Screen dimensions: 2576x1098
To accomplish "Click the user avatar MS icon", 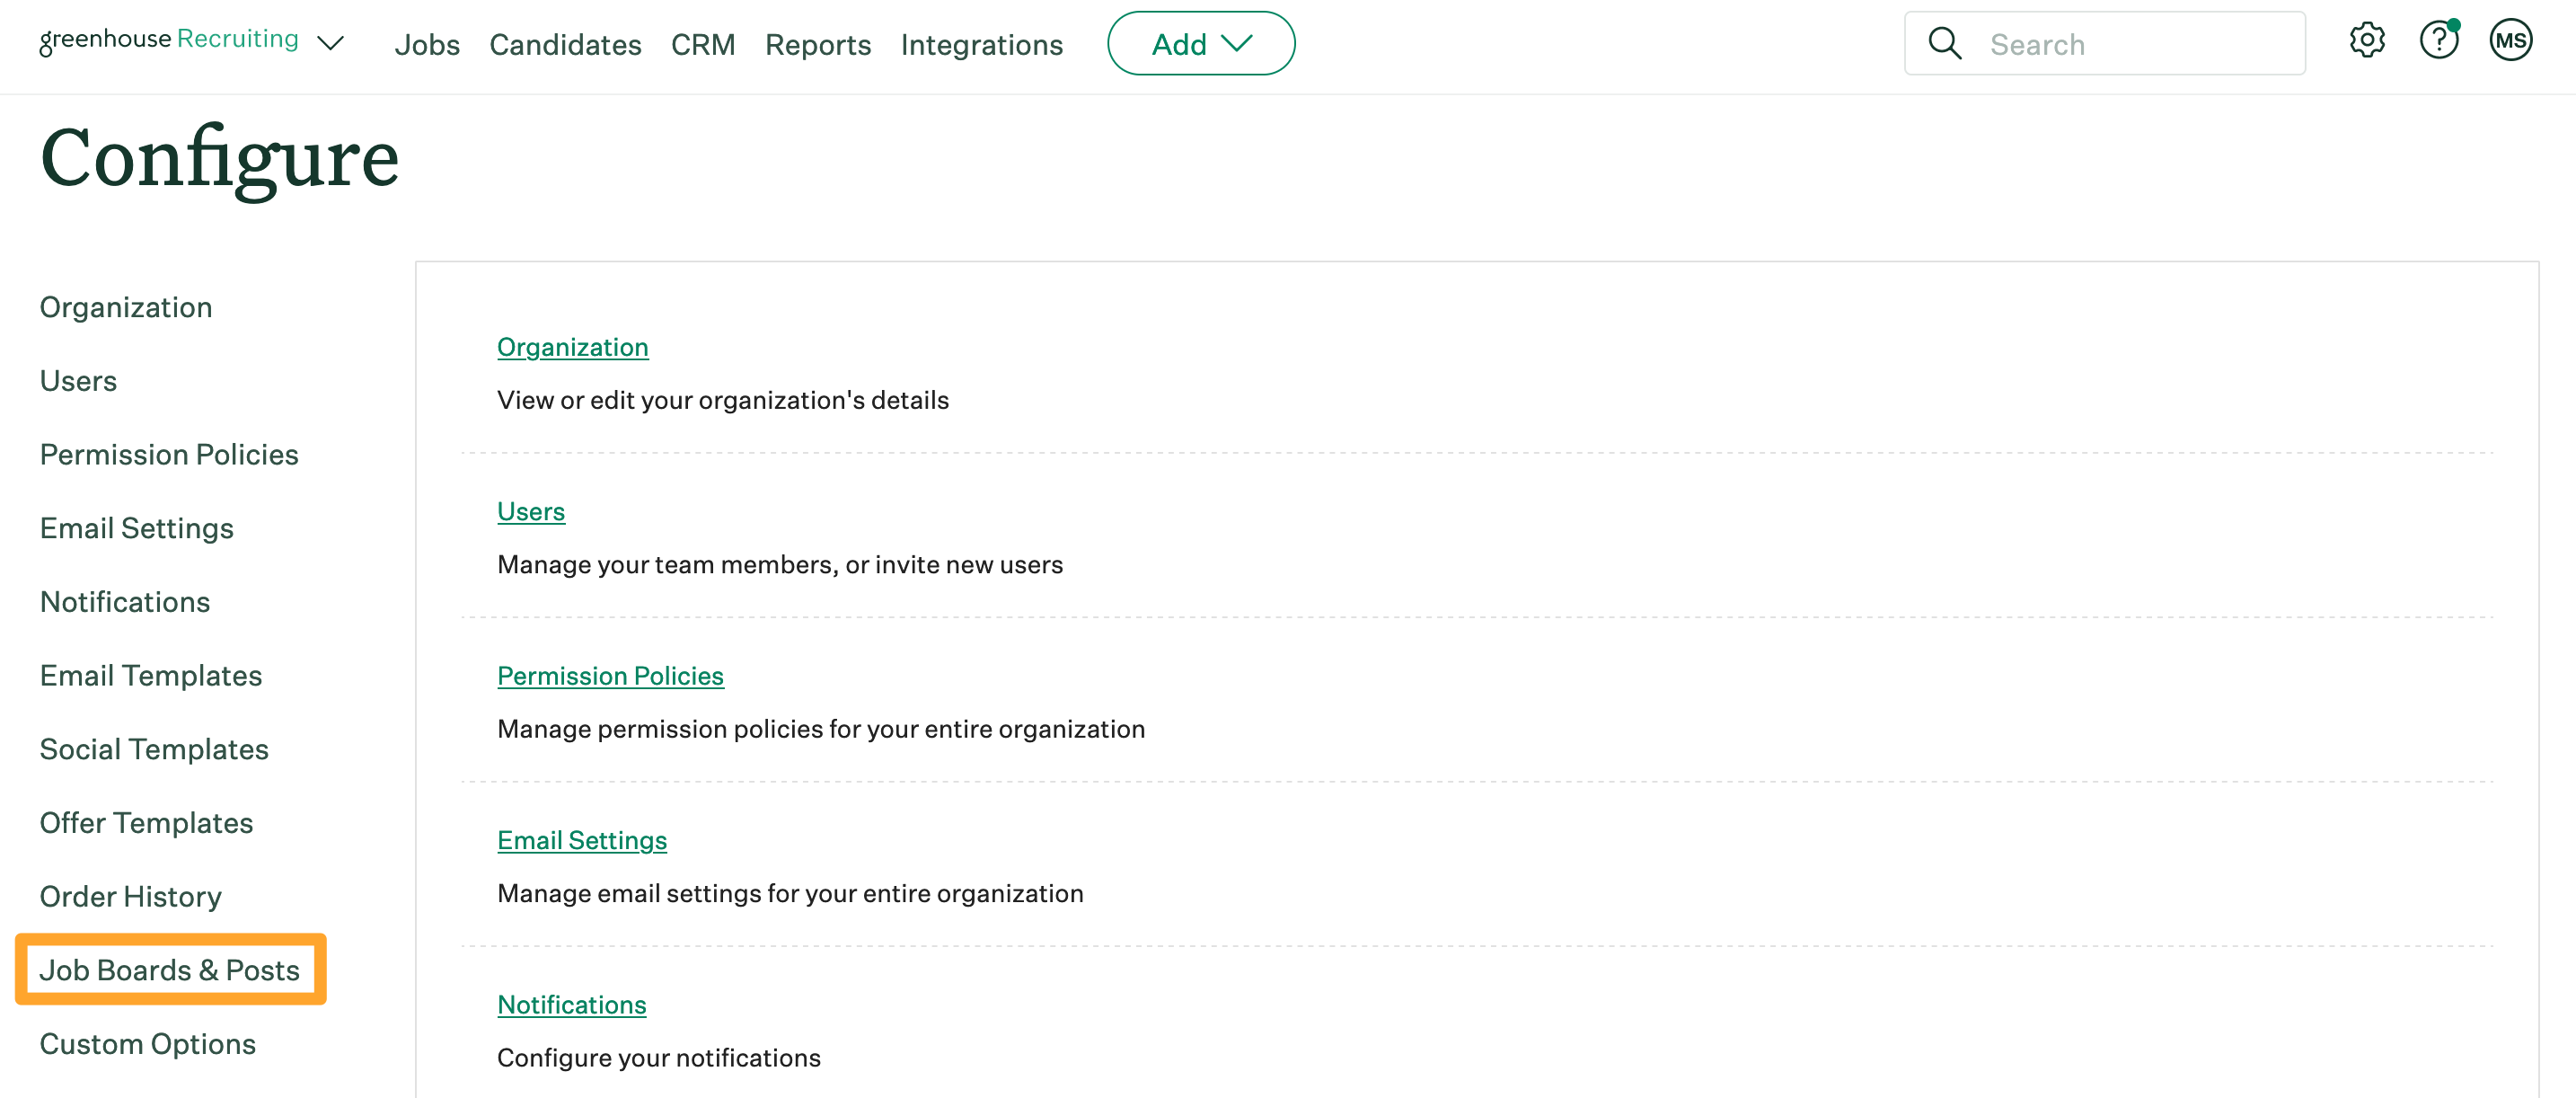I will (2509, 43).
